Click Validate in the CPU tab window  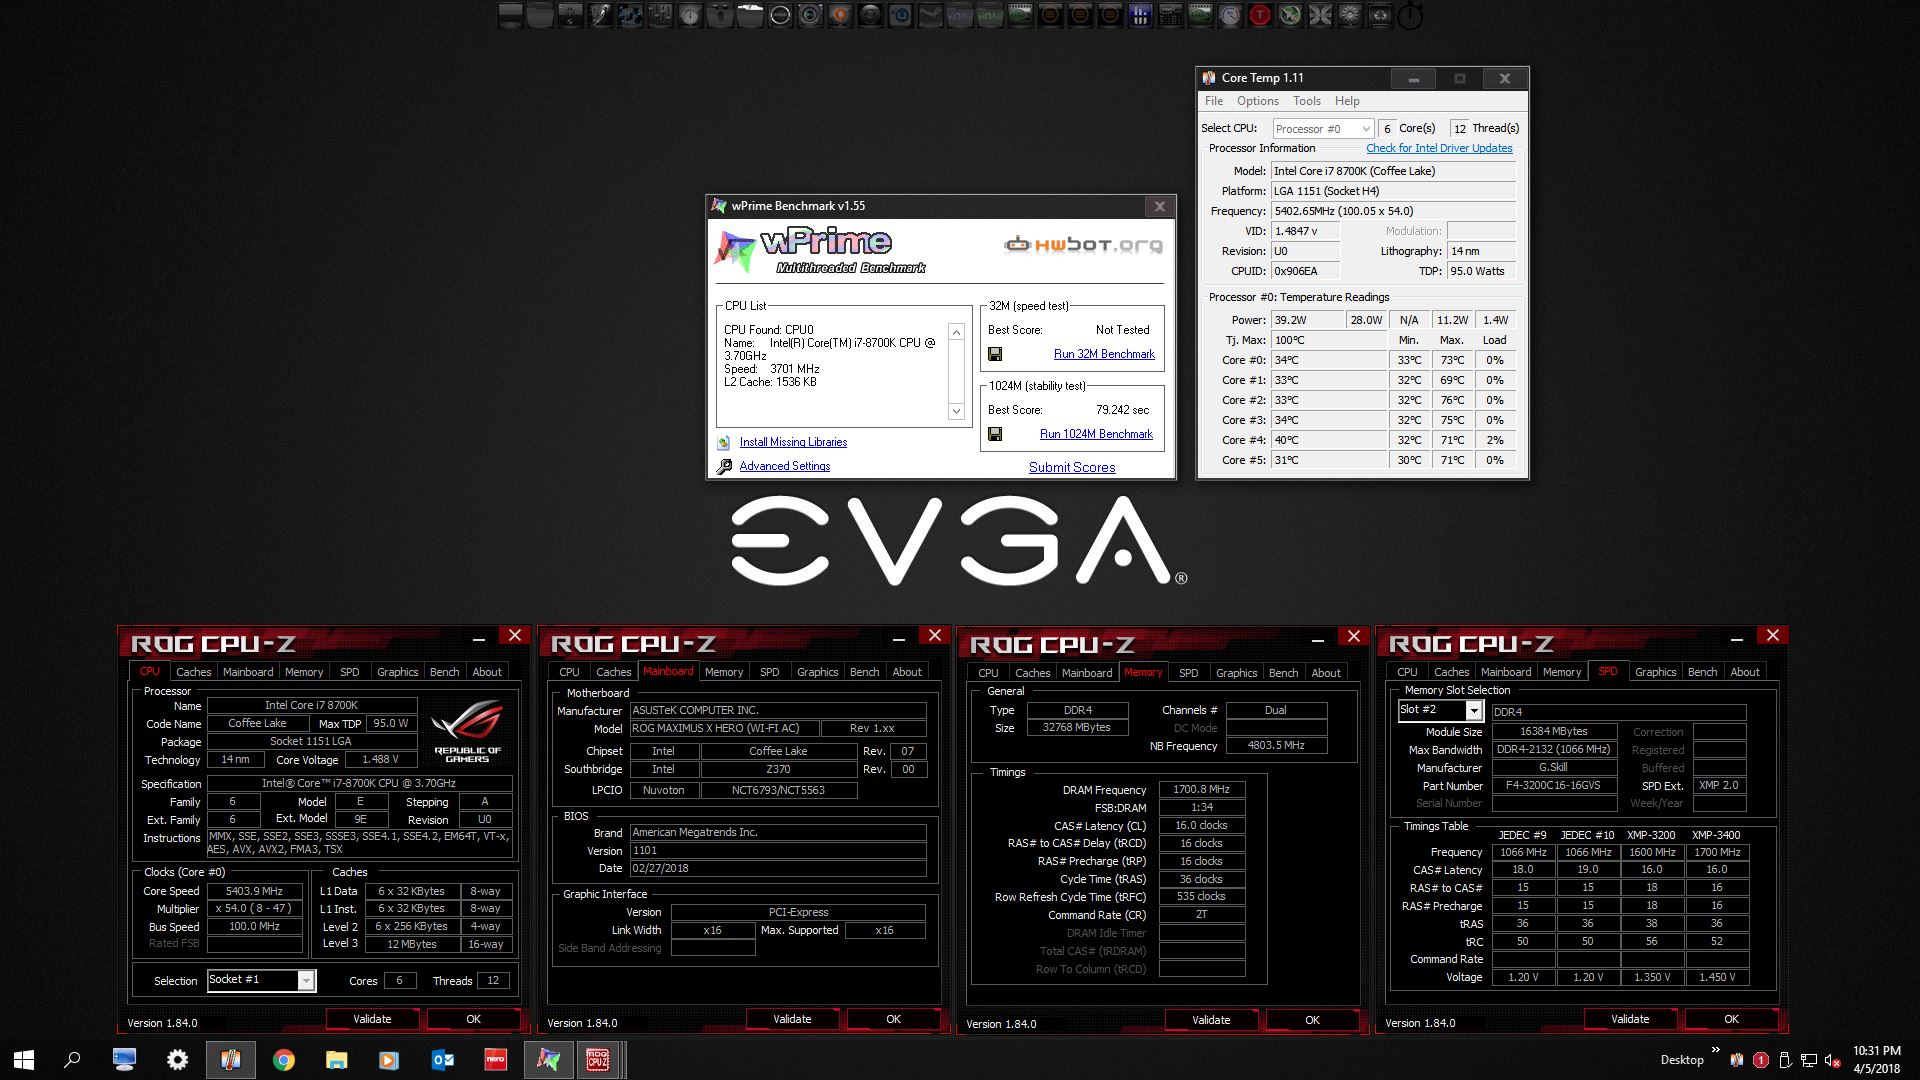click(x=372, y=1019)
